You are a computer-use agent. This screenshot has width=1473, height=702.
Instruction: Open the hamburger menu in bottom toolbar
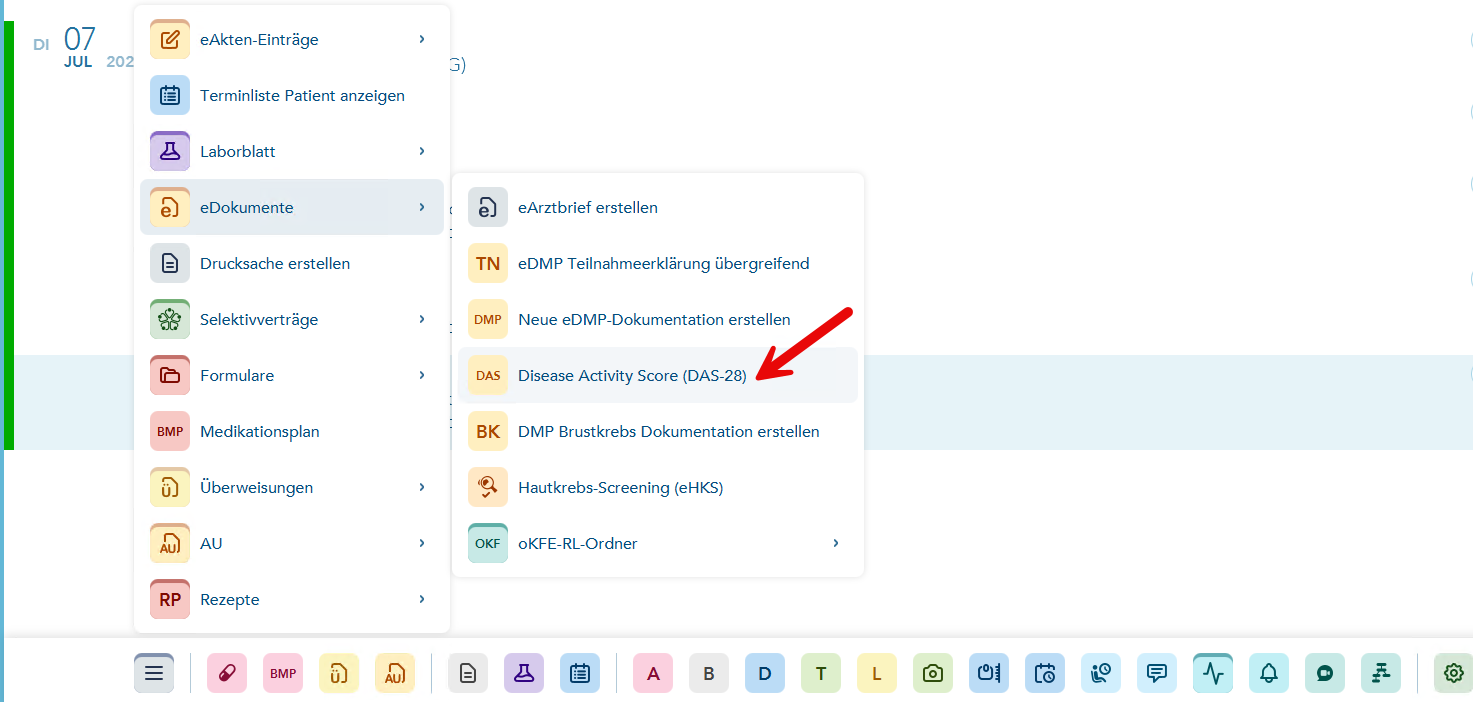[154, 673]
